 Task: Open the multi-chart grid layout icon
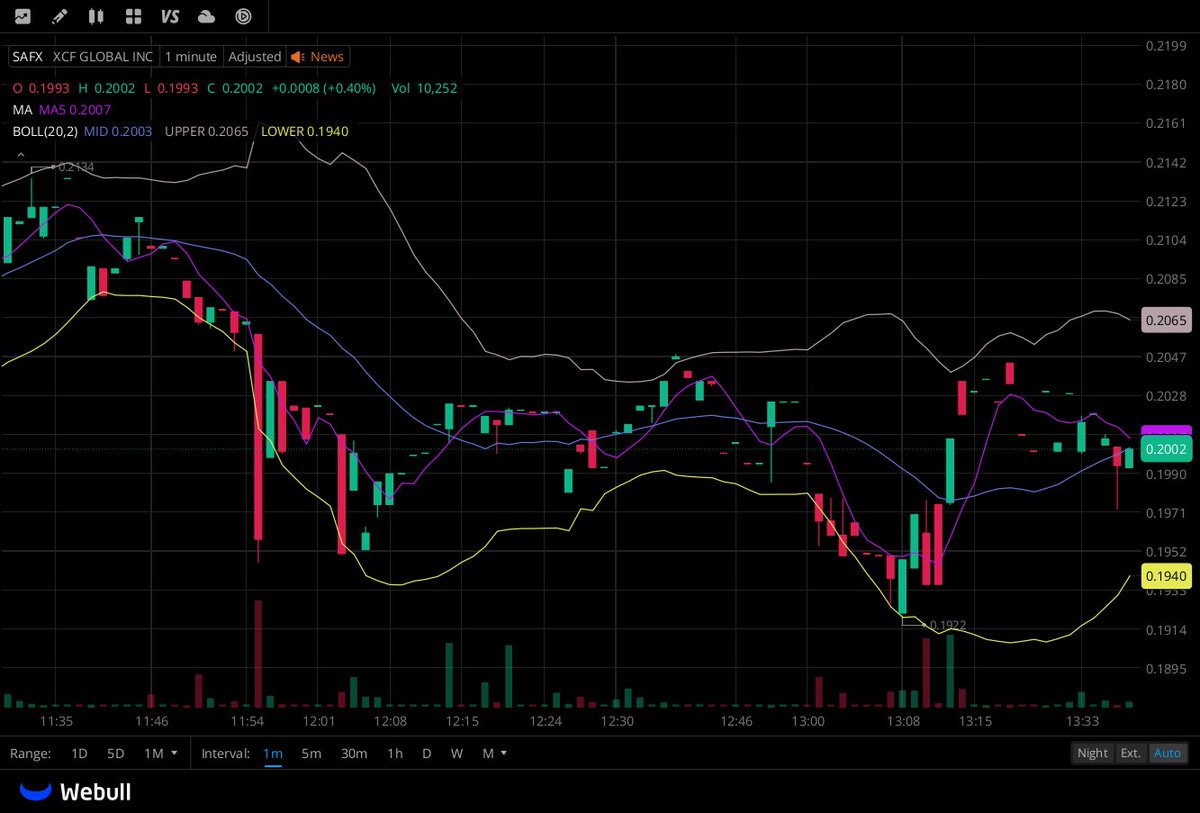click(133, 16)
